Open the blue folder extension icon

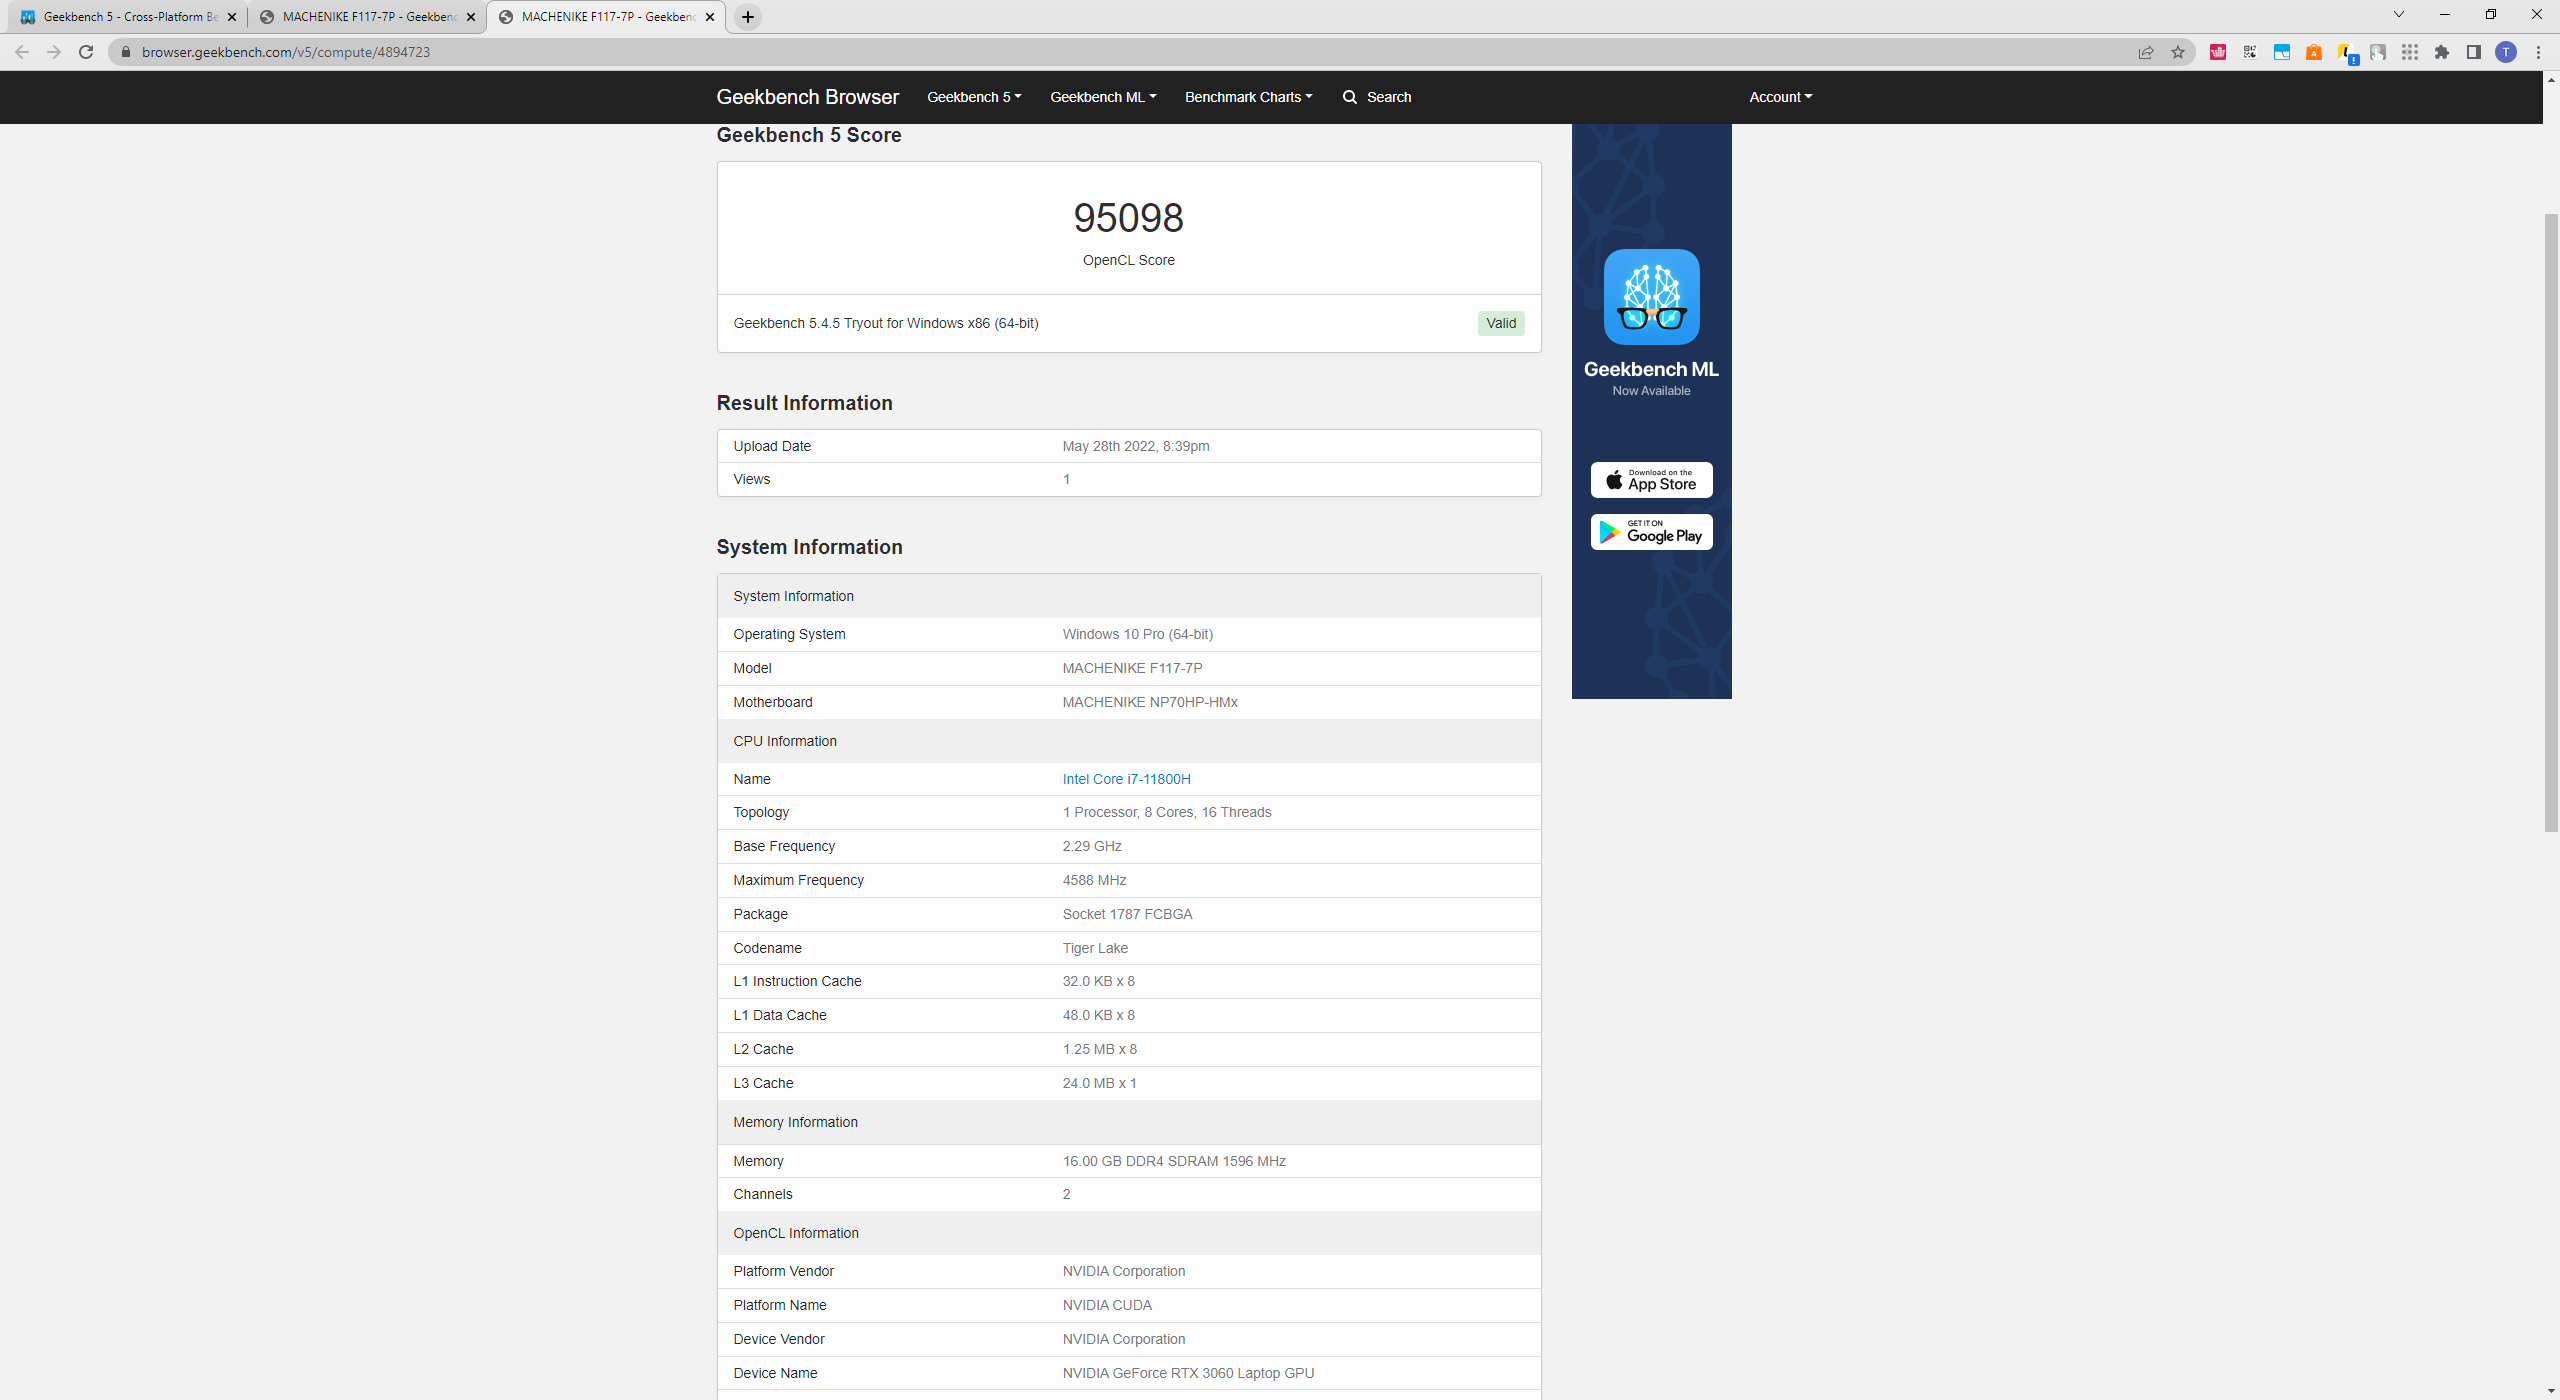click(2282, 52)
